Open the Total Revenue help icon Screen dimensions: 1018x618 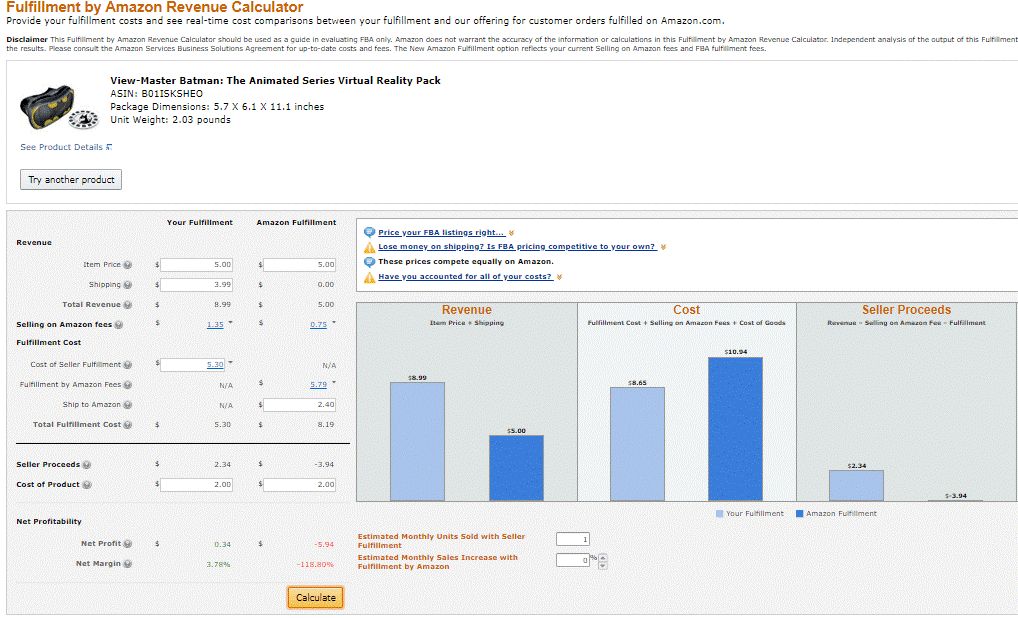click(x=128, y=305)
